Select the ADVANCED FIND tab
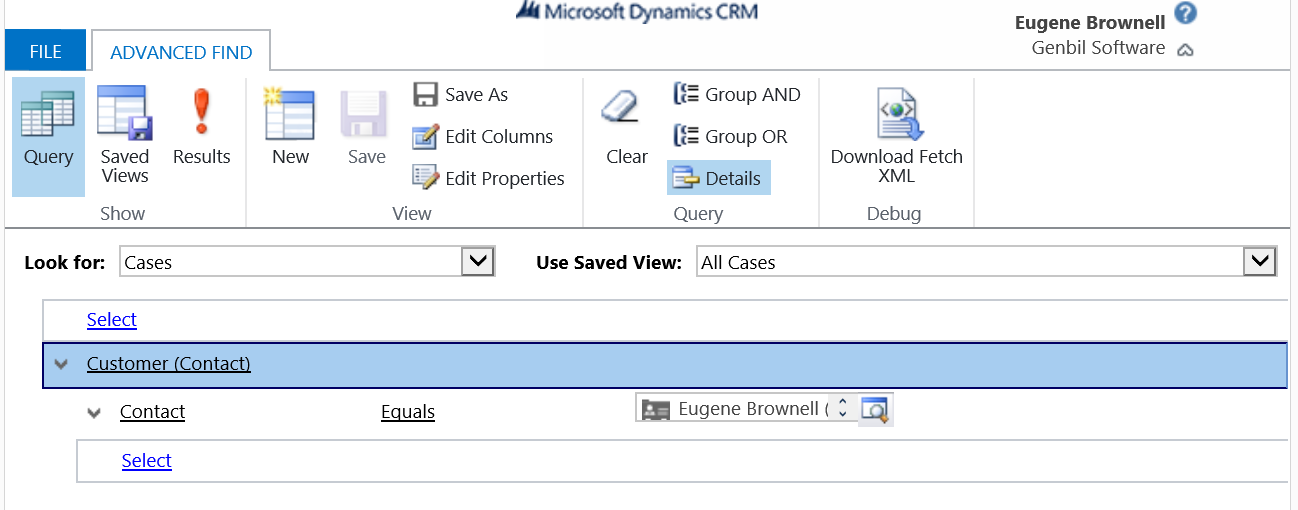Screen dimensions: 1298x510 [x=181, y=52]
